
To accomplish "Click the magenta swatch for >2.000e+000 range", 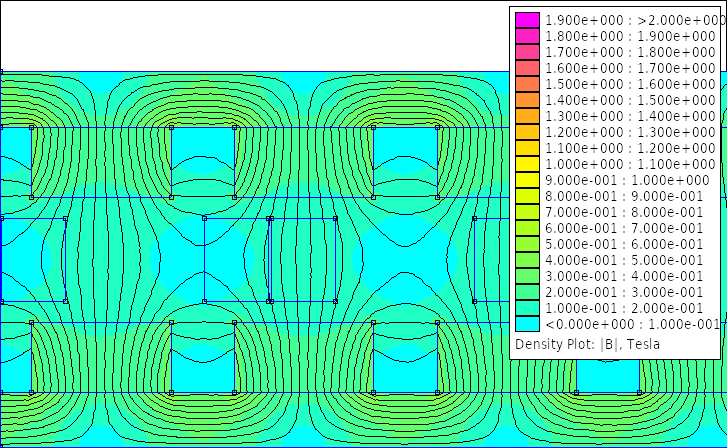I will point(527,20).
